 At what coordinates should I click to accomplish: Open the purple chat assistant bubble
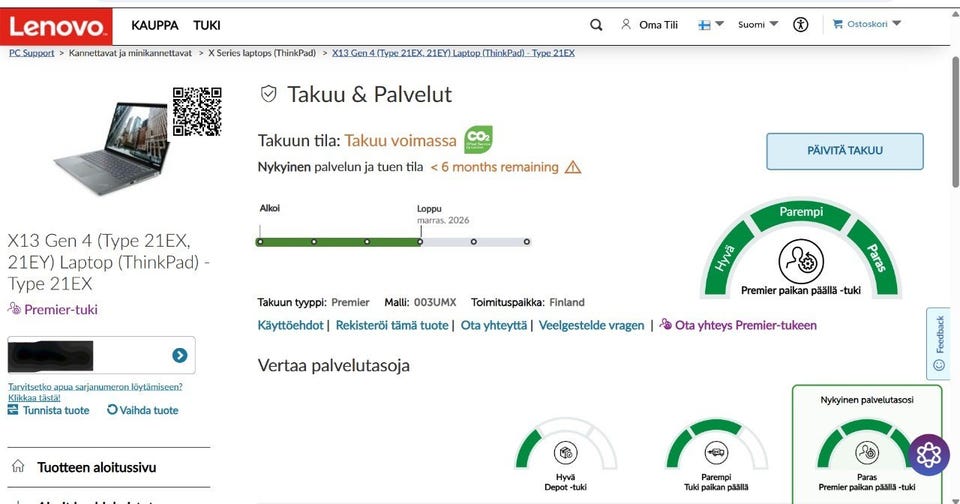929,454
